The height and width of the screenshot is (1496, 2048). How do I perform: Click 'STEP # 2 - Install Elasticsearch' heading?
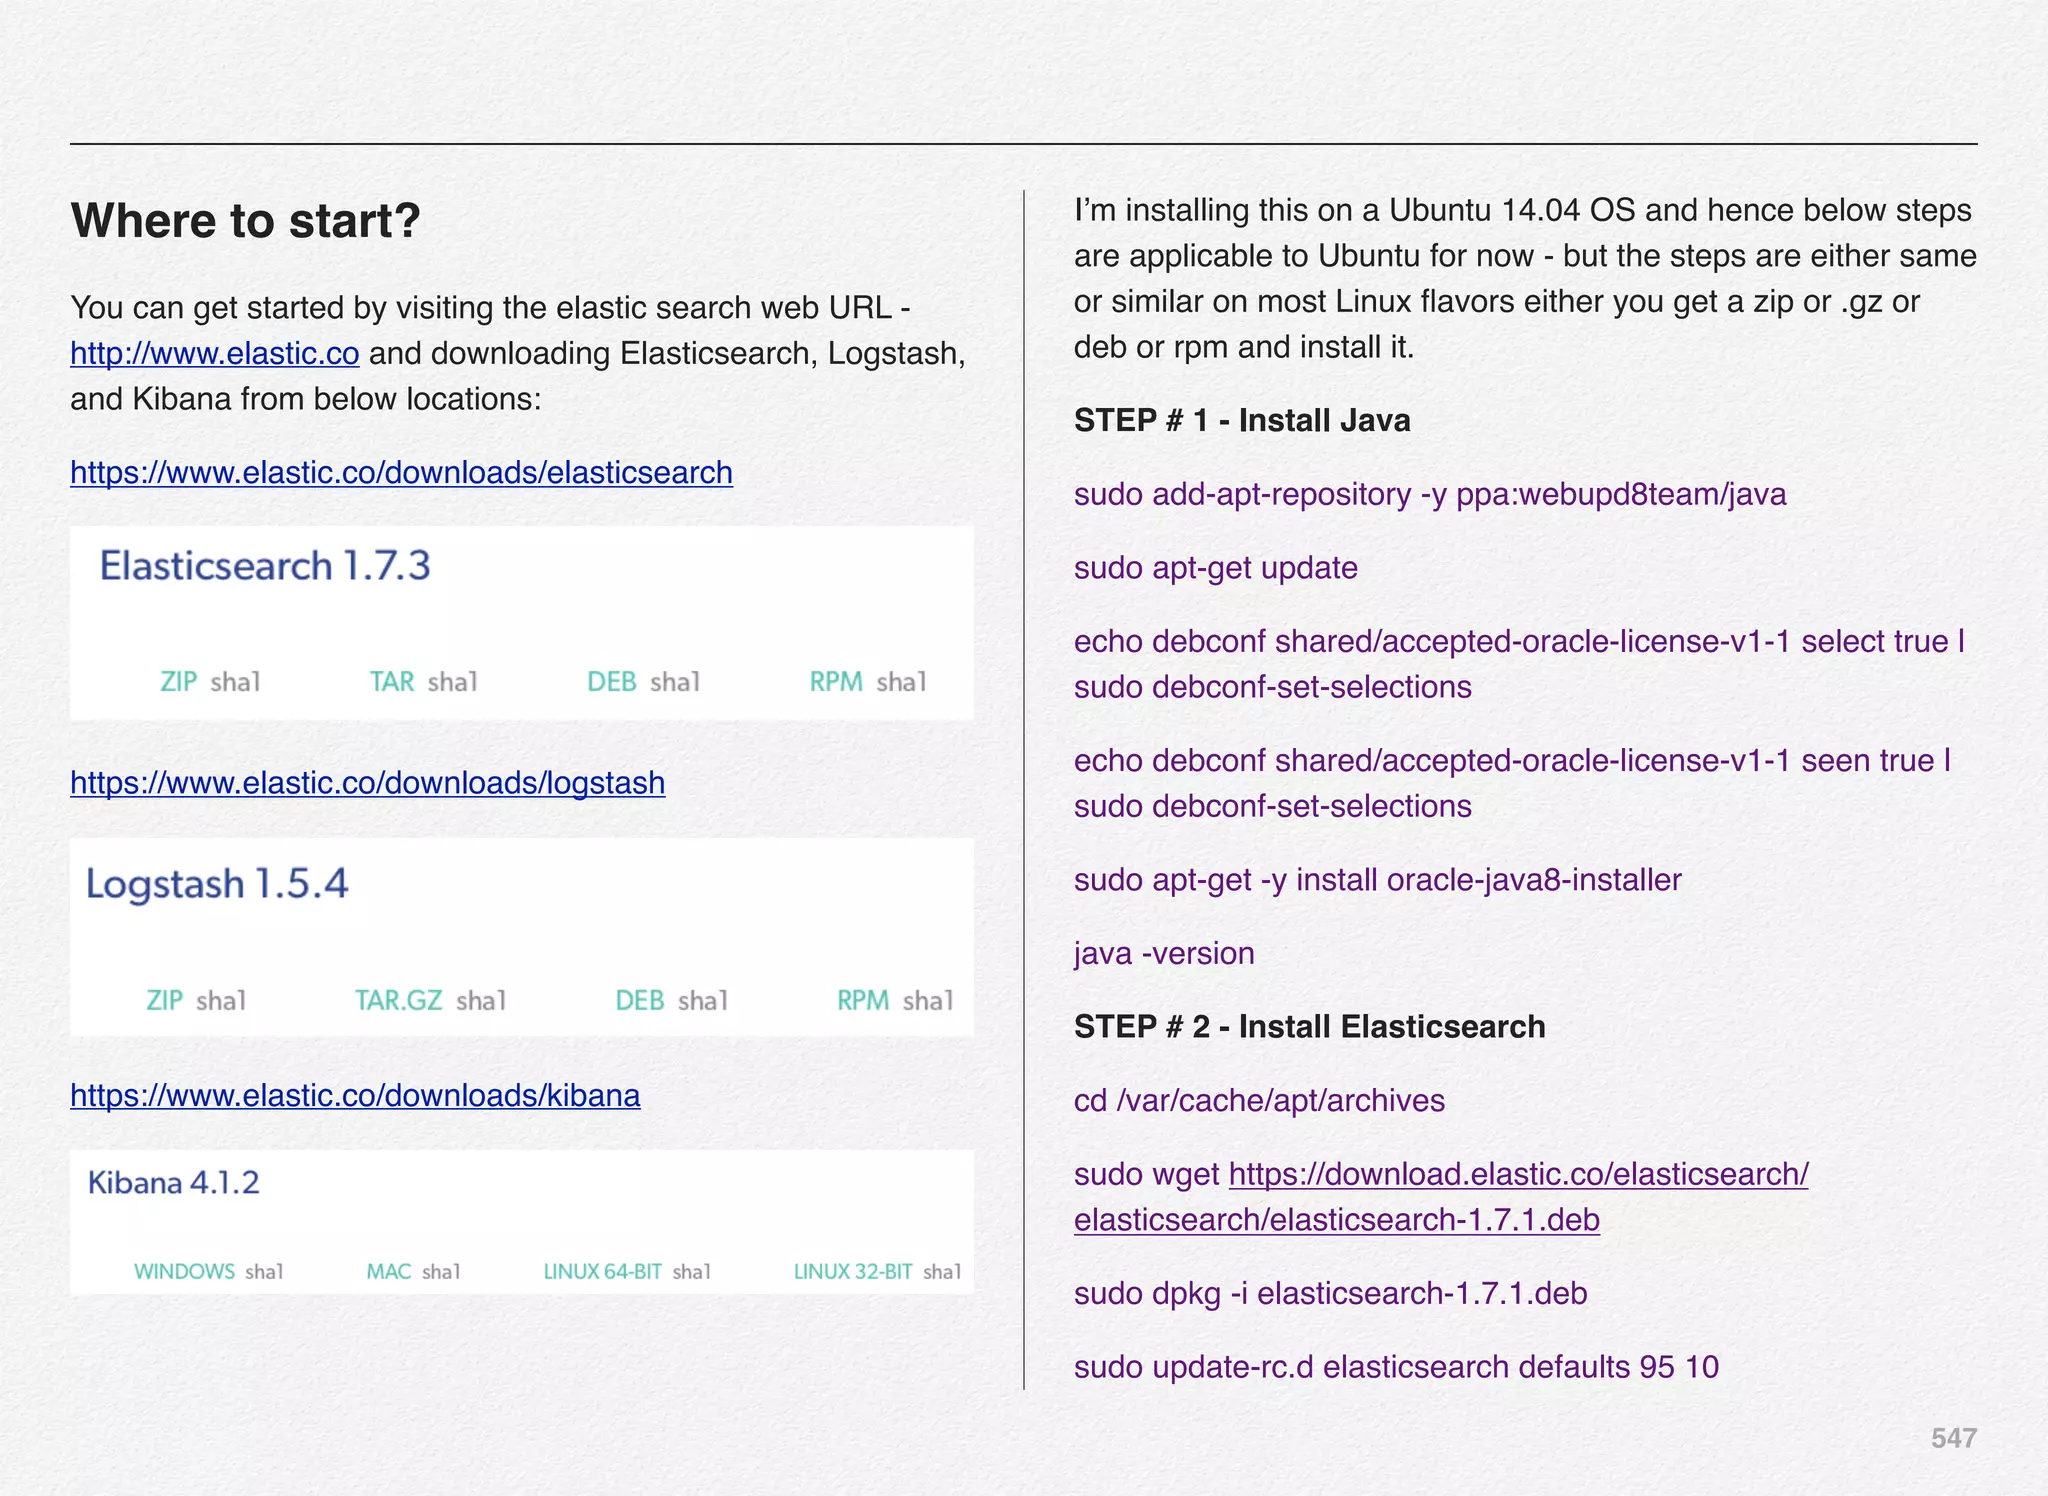point(1310,1027)
